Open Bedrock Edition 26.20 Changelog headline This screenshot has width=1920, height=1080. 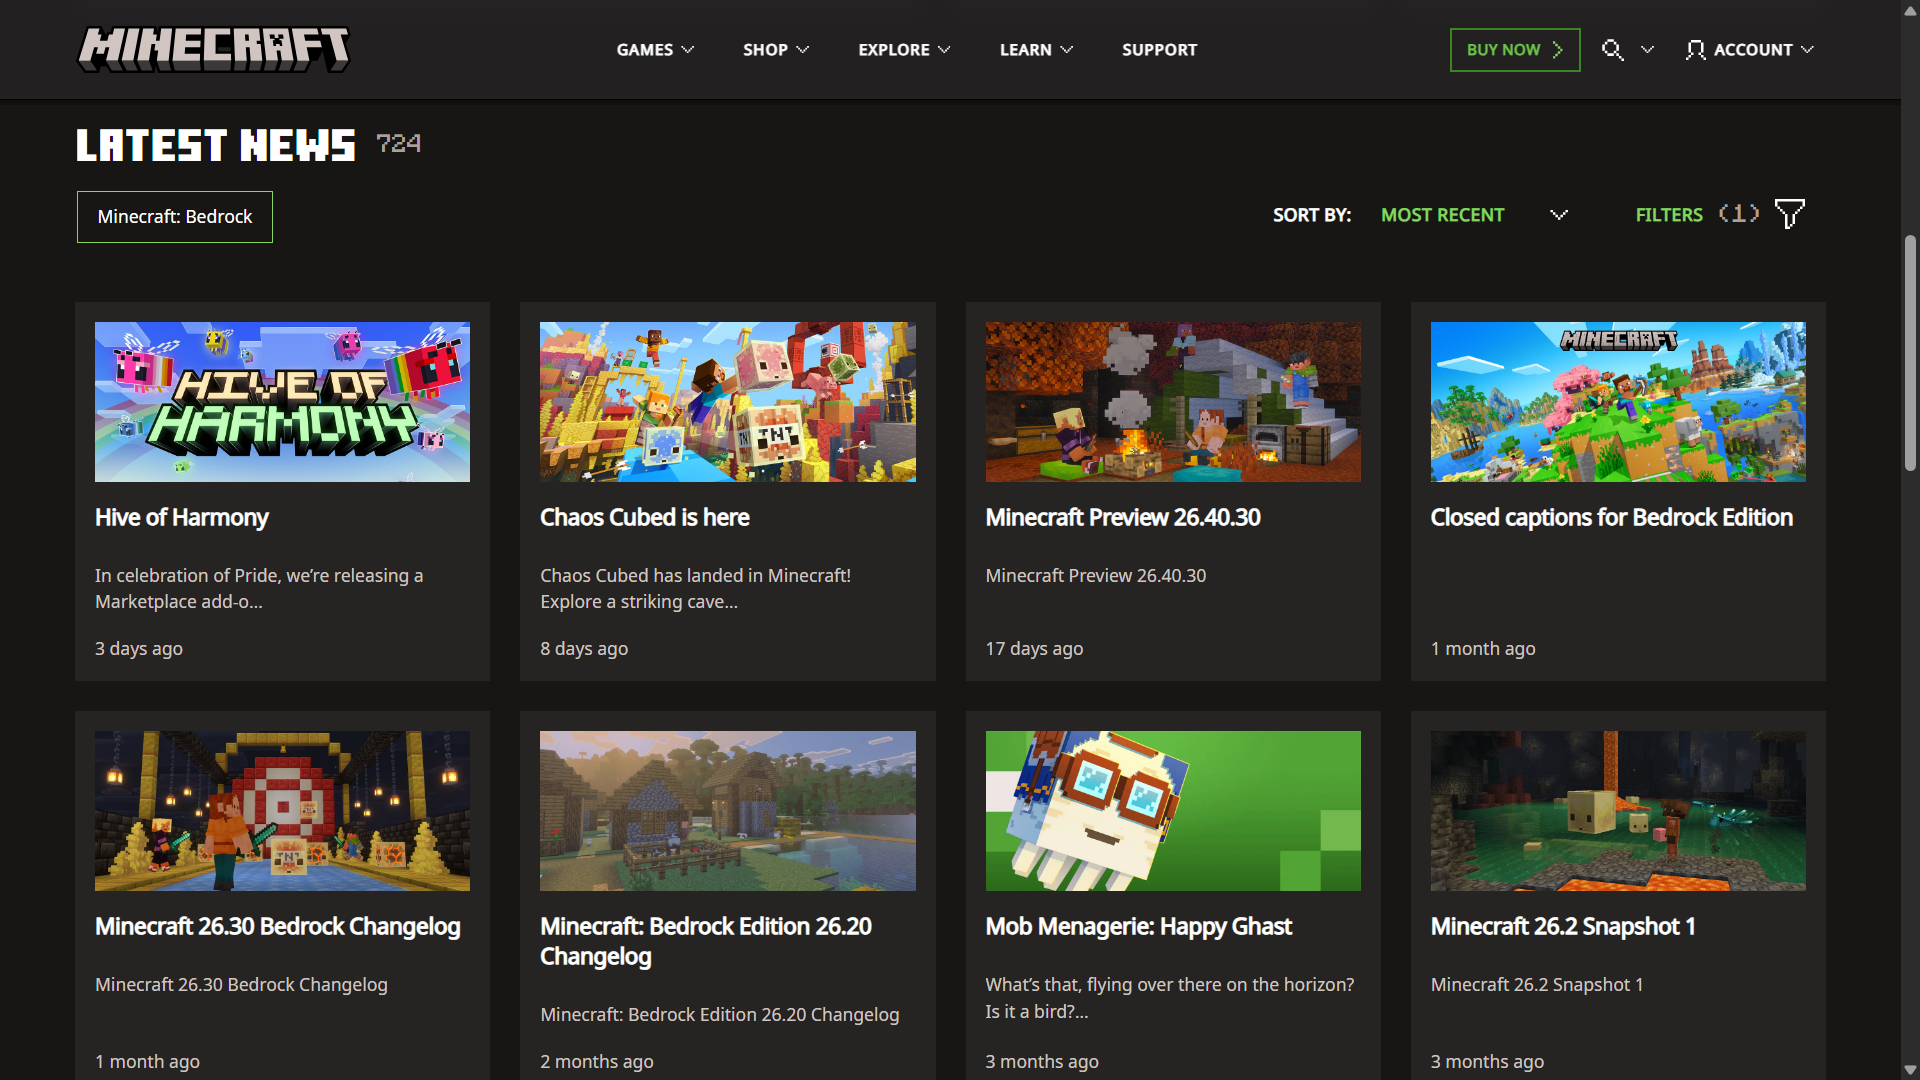[706, 942]
